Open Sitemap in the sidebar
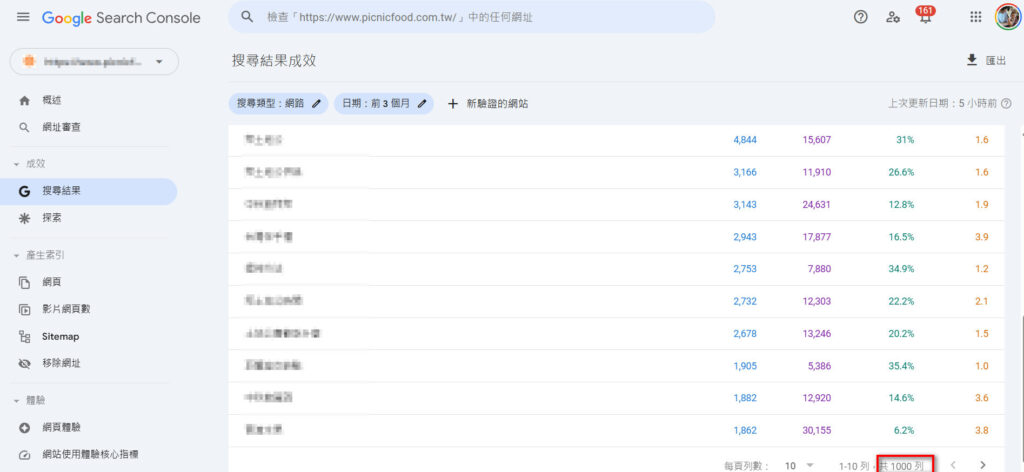Screen dimensions: 1024x472 (60, 337)
